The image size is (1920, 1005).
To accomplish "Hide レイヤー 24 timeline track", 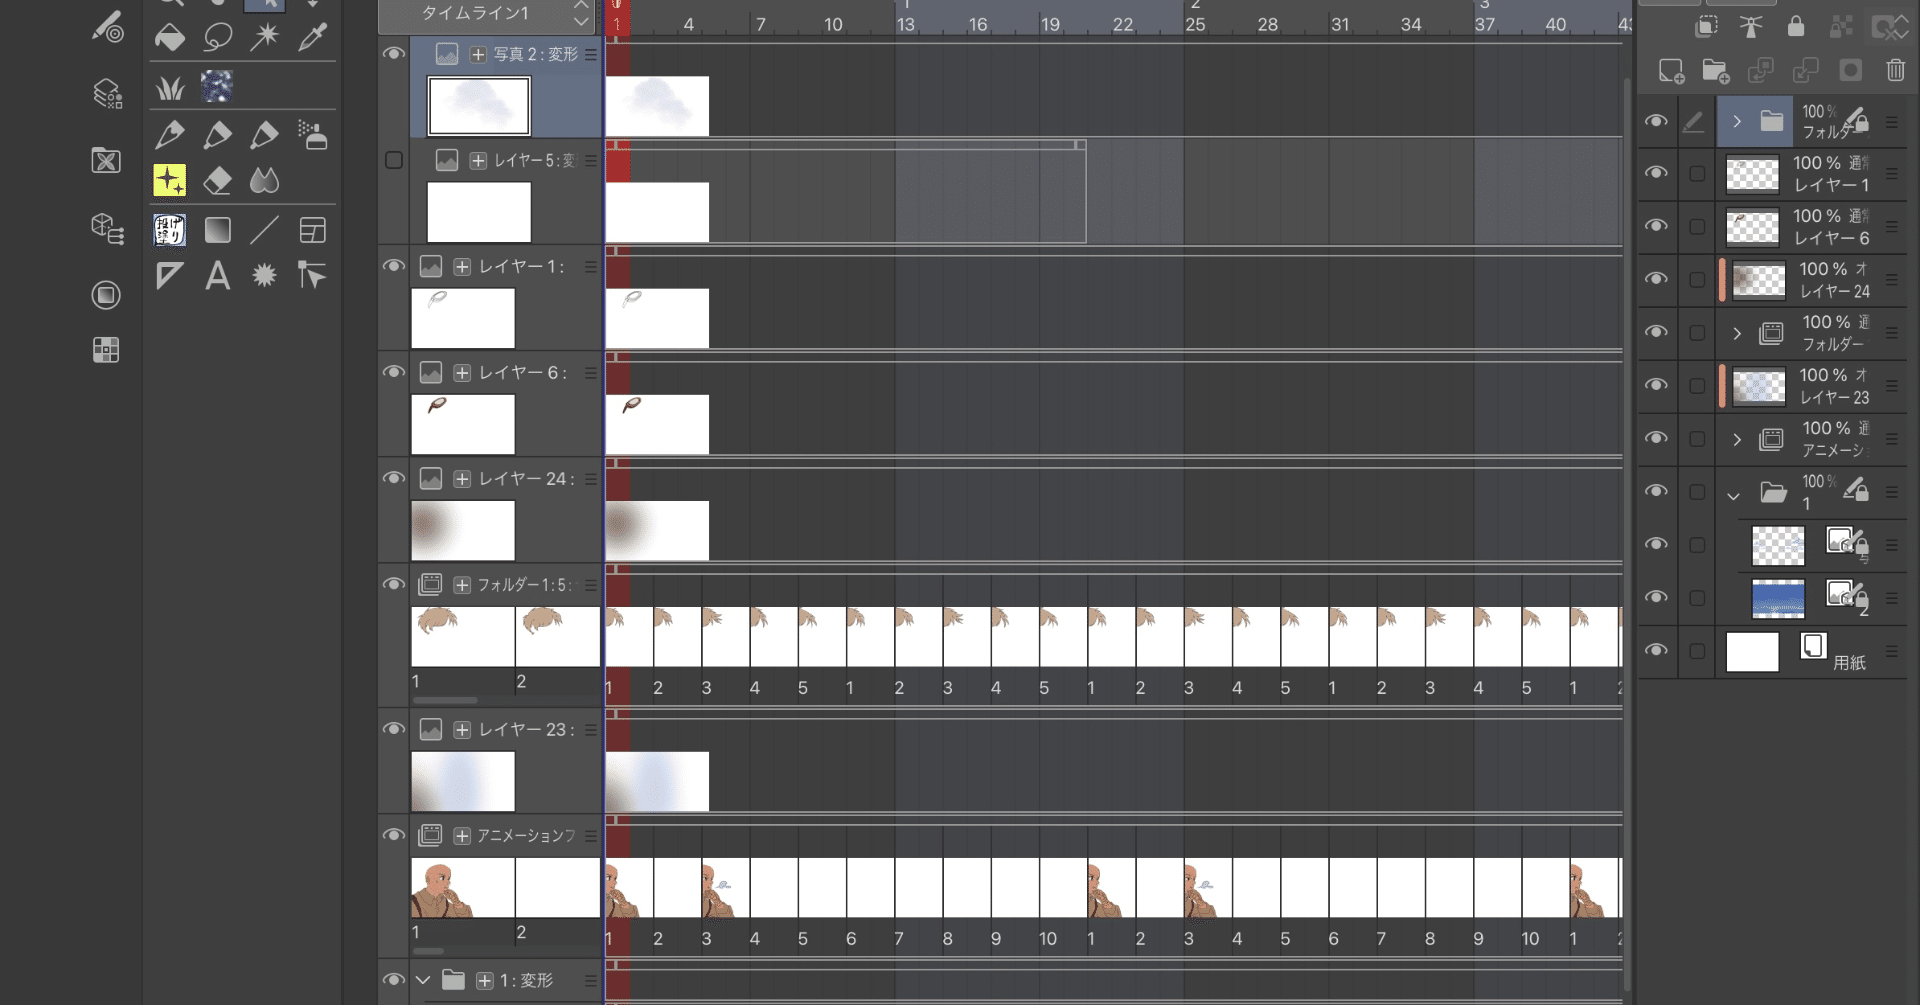I will click(x=394, y=478).
